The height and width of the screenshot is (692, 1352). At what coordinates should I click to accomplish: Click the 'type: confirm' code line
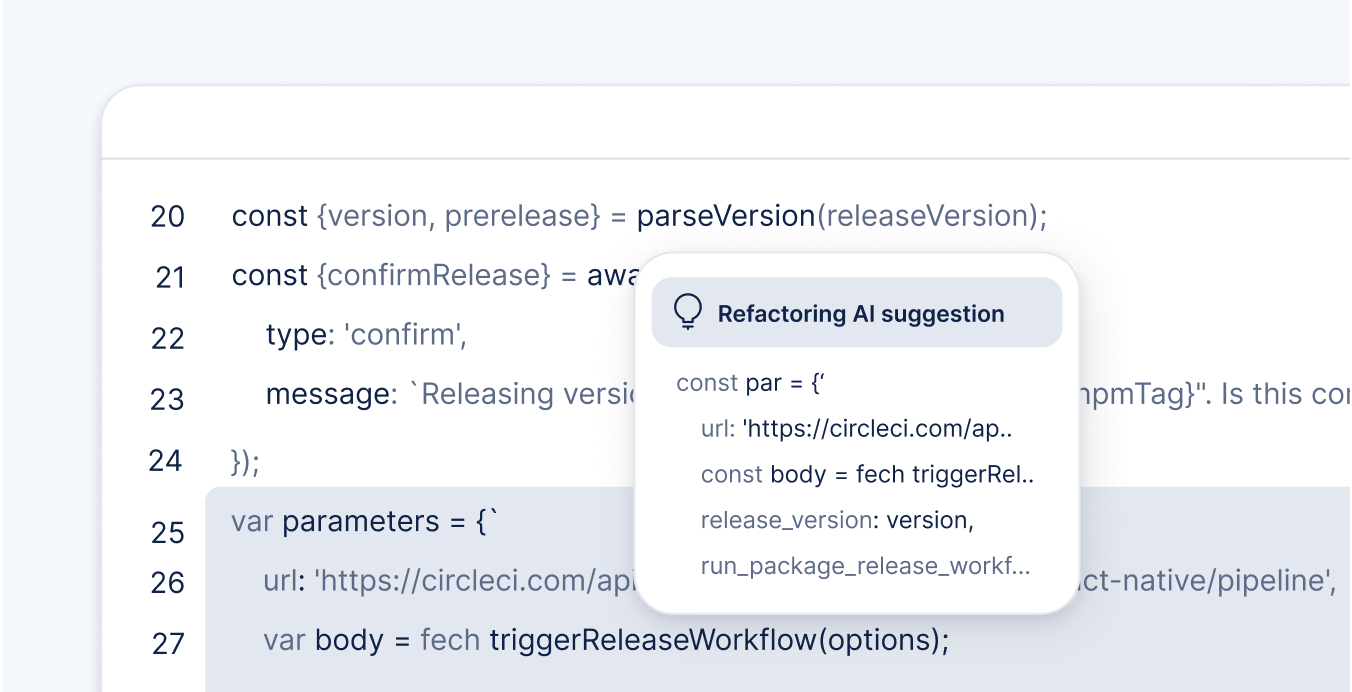(x=366, y=335)
